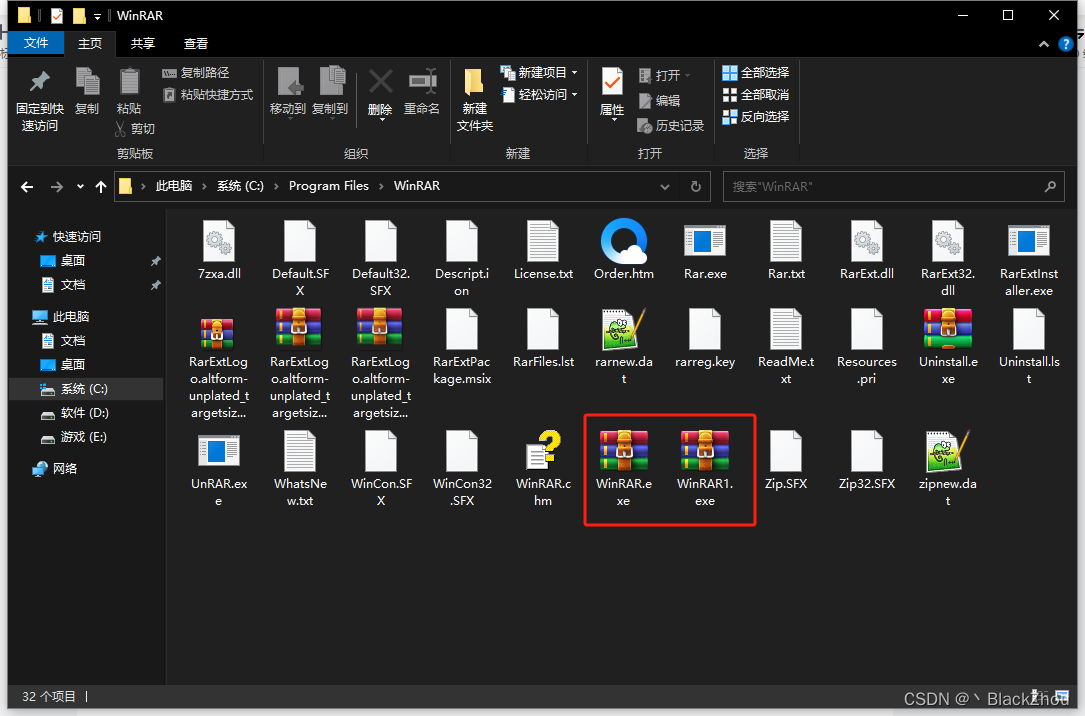
Task: Click the Help question mark icon
Action: (1066, 44)
